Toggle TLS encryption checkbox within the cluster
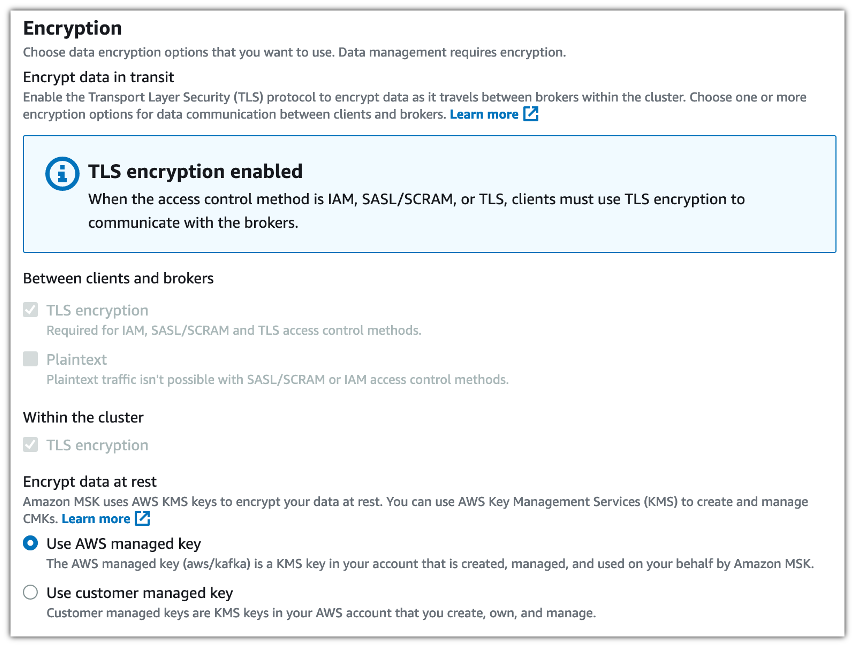 [x=31, y=445]
